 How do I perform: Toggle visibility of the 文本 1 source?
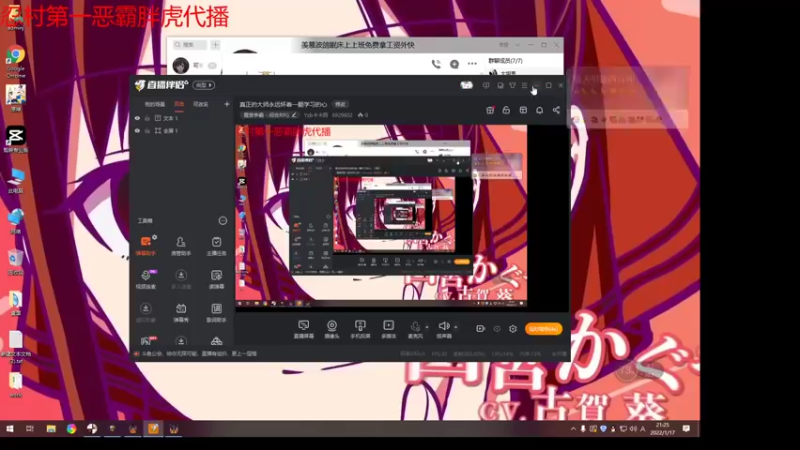coord(137,118)
